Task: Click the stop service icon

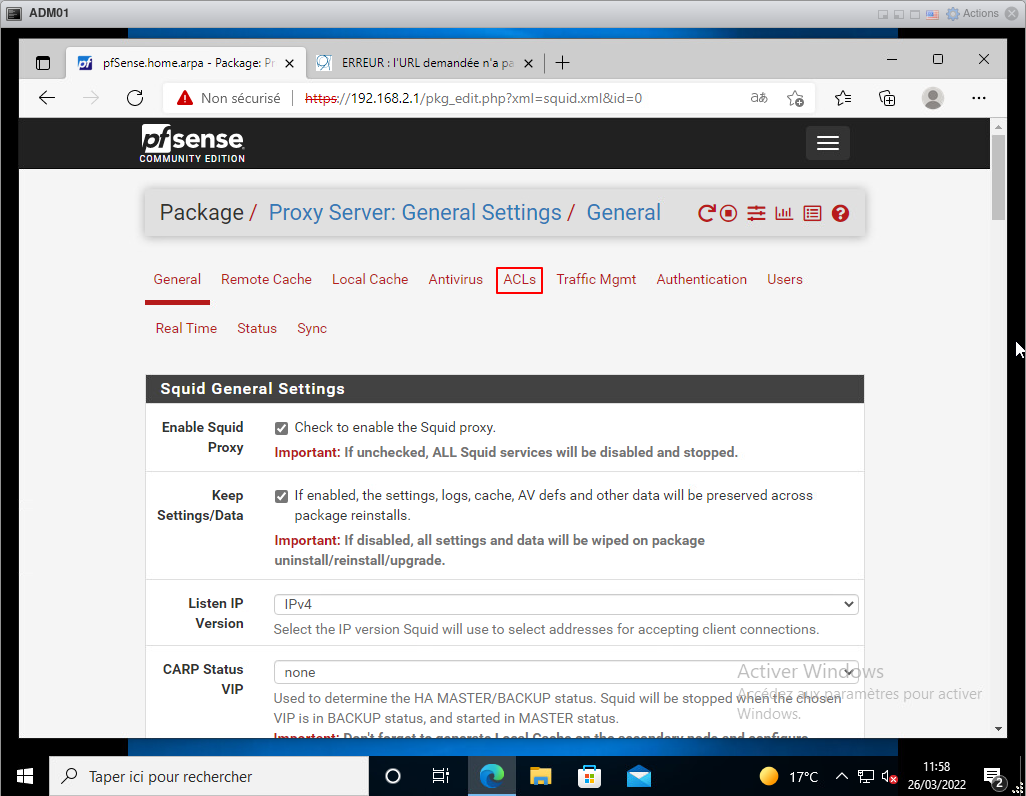Action: click(729, 213)
